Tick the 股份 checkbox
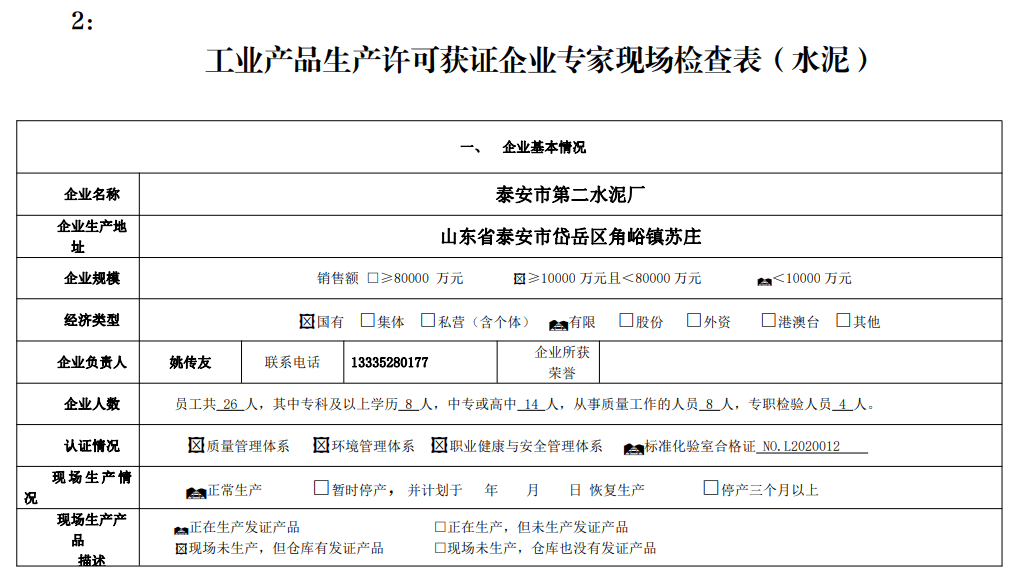This screenshot has width=1014, height=587. [627, 321]
